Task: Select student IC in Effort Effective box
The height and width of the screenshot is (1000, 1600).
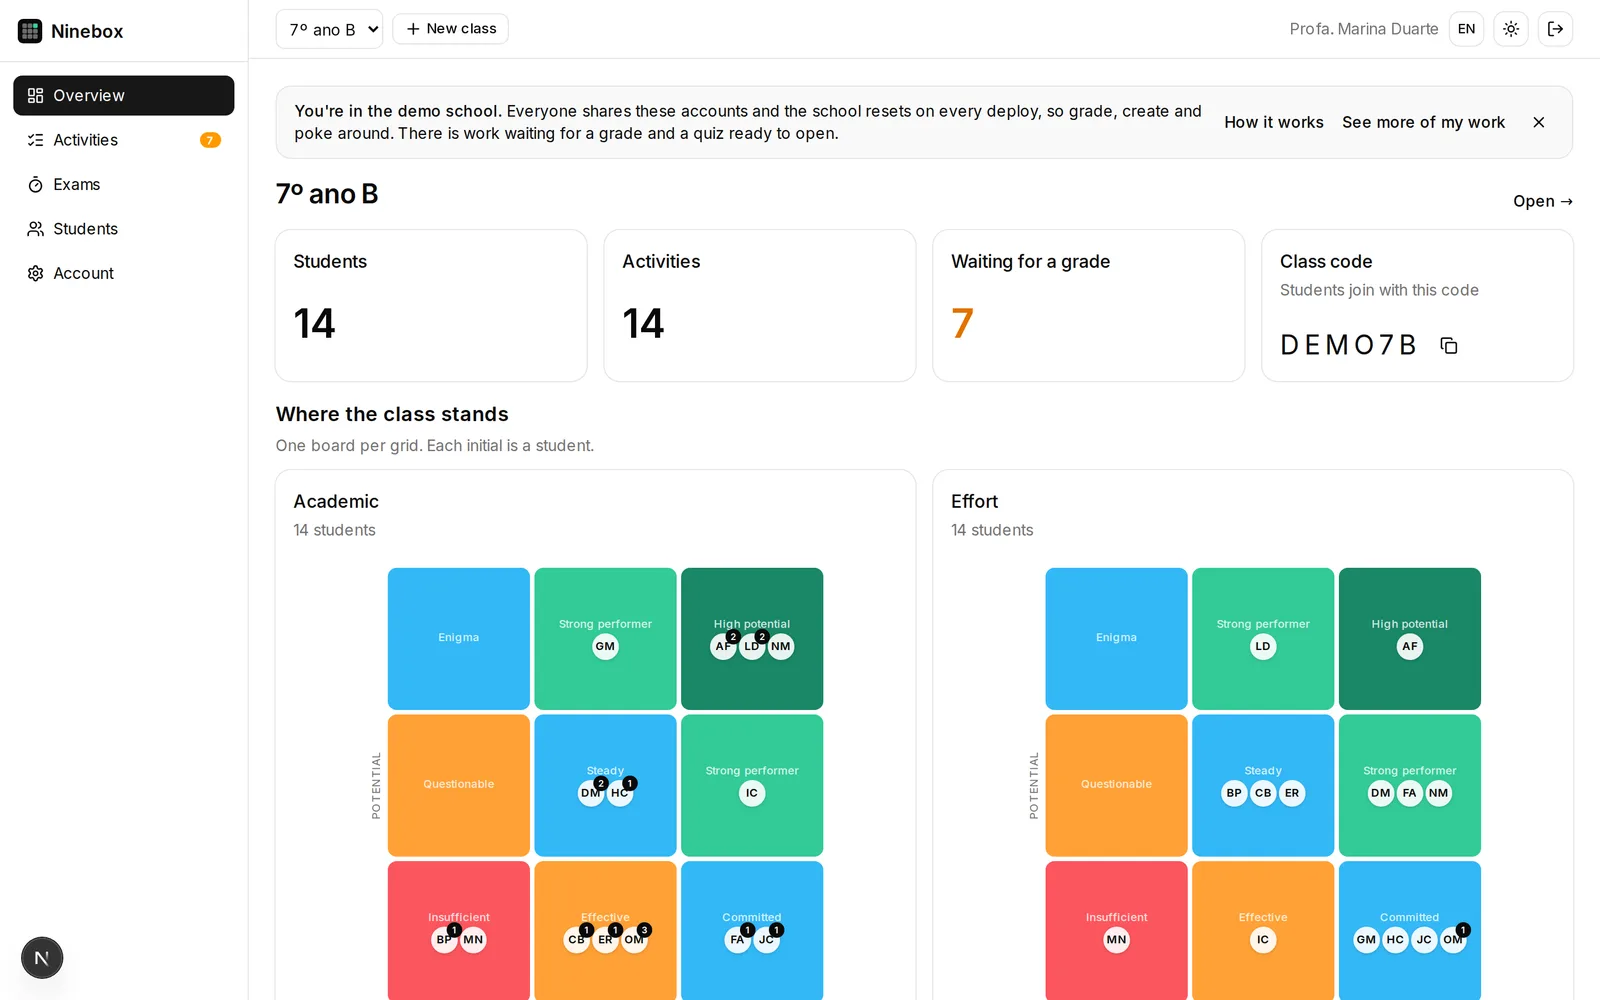Action: click(x=1263, y=940)
